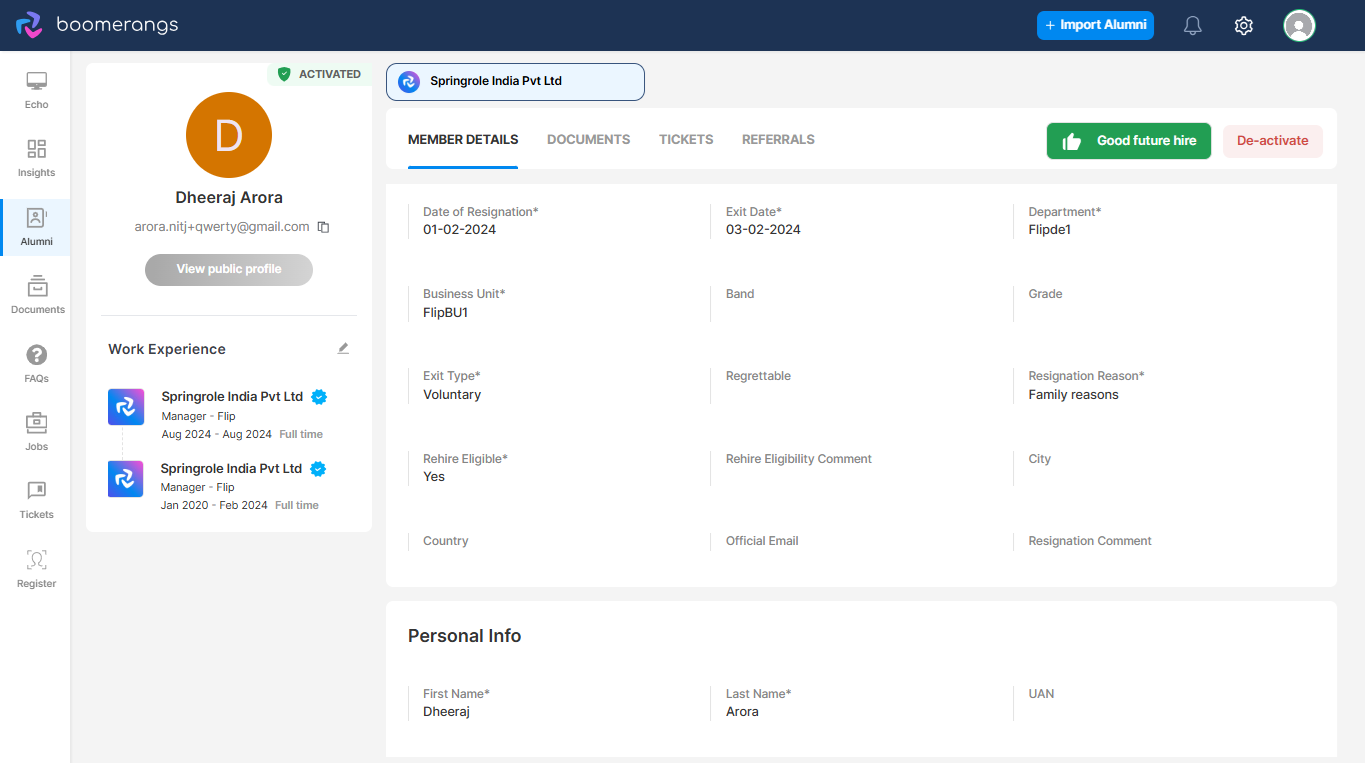This screenshot has height=763, width=1365.
Task: Select Alumni in the sidebar
Action: tap(36, 227)
